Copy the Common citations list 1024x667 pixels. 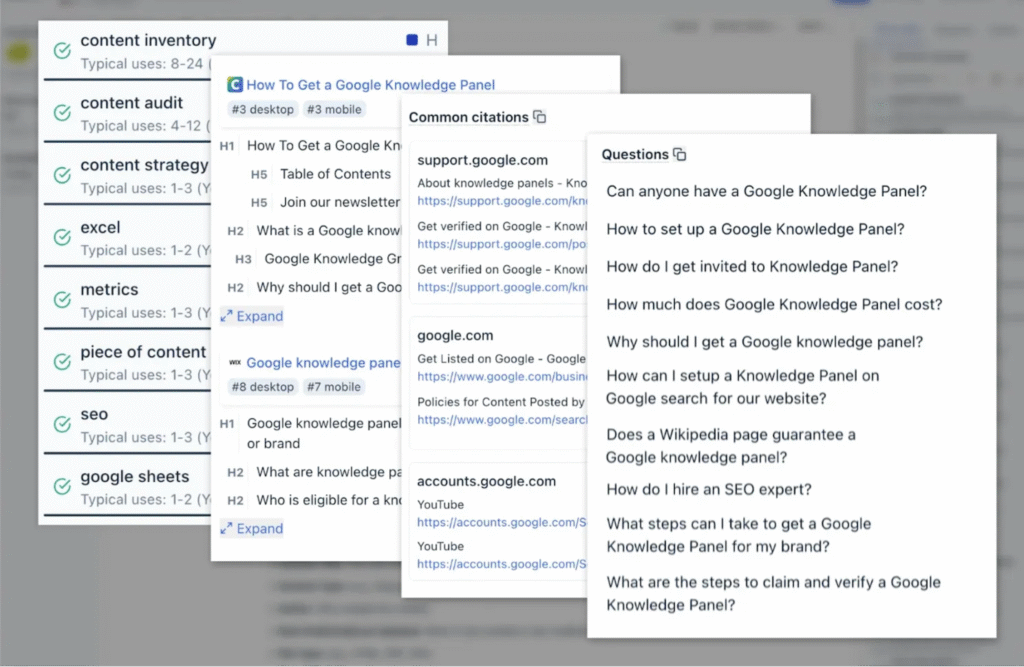[539, 117]
